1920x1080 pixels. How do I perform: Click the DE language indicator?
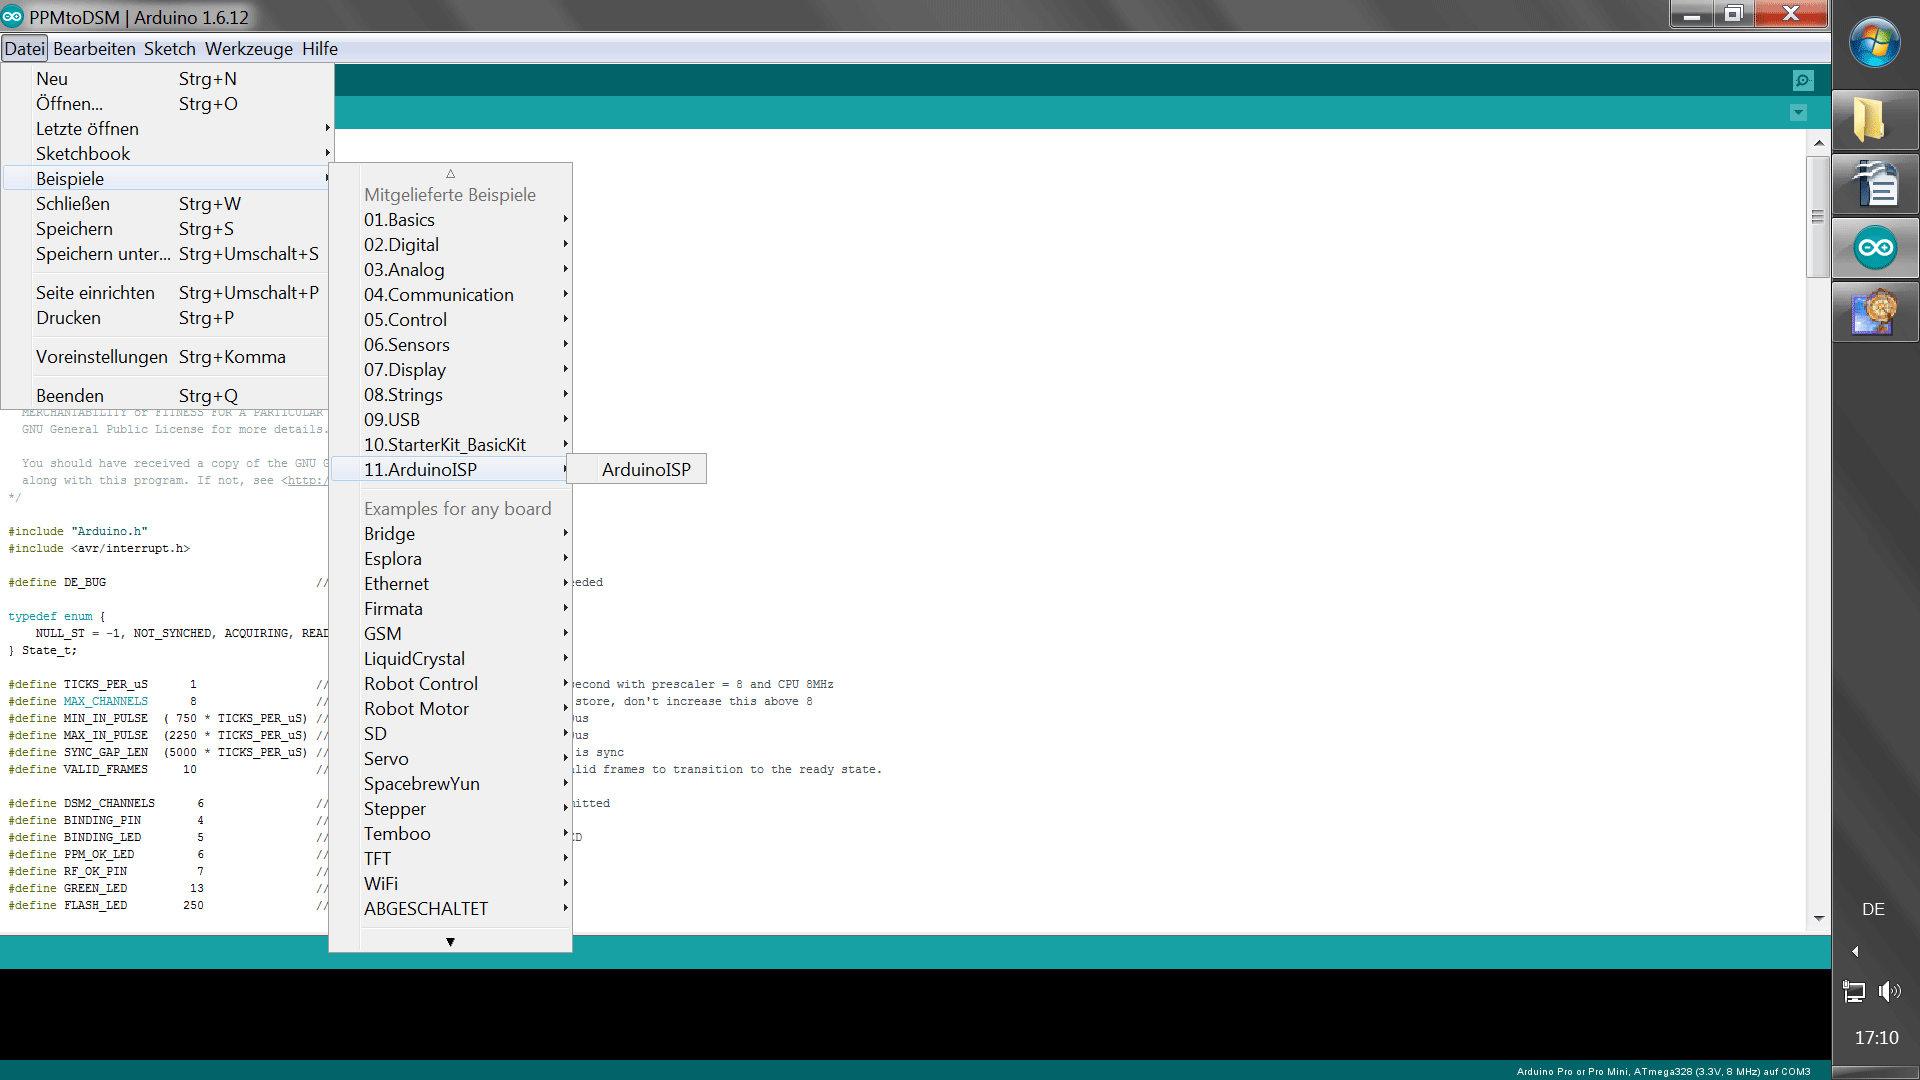click(x=1873, y=909)
